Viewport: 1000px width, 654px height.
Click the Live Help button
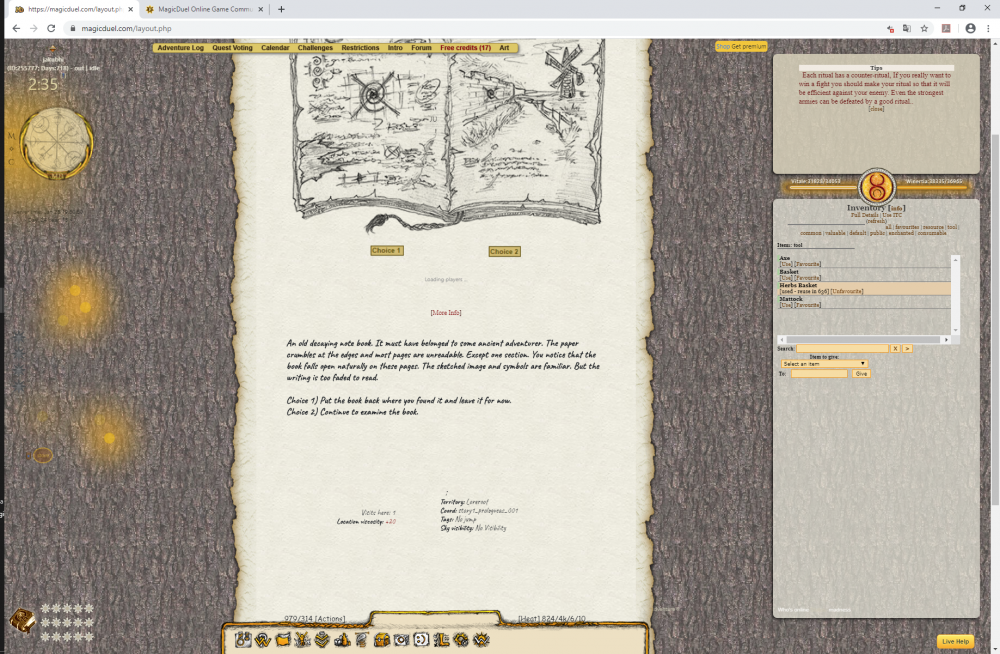coord(955,641)
